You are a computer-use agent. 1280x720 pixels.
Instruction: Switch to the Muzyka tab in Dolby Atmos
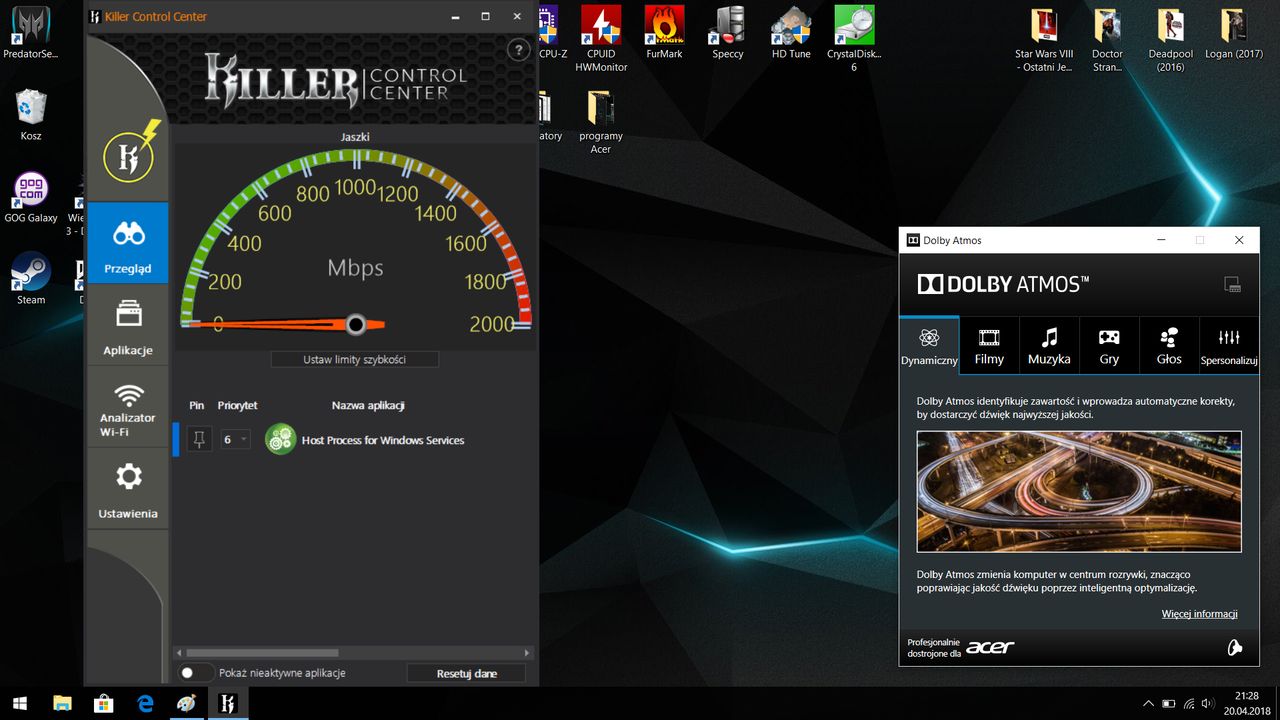(1049, 345)
